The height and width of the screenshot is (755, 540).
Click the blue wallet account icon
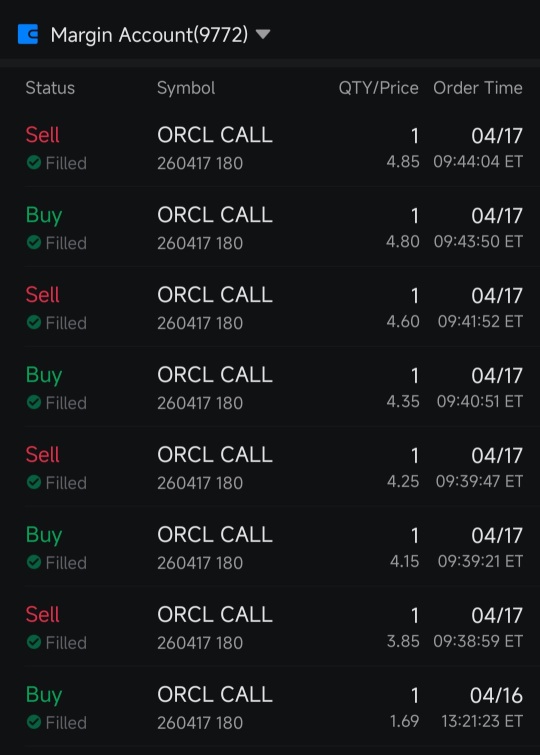pos(28,35)
